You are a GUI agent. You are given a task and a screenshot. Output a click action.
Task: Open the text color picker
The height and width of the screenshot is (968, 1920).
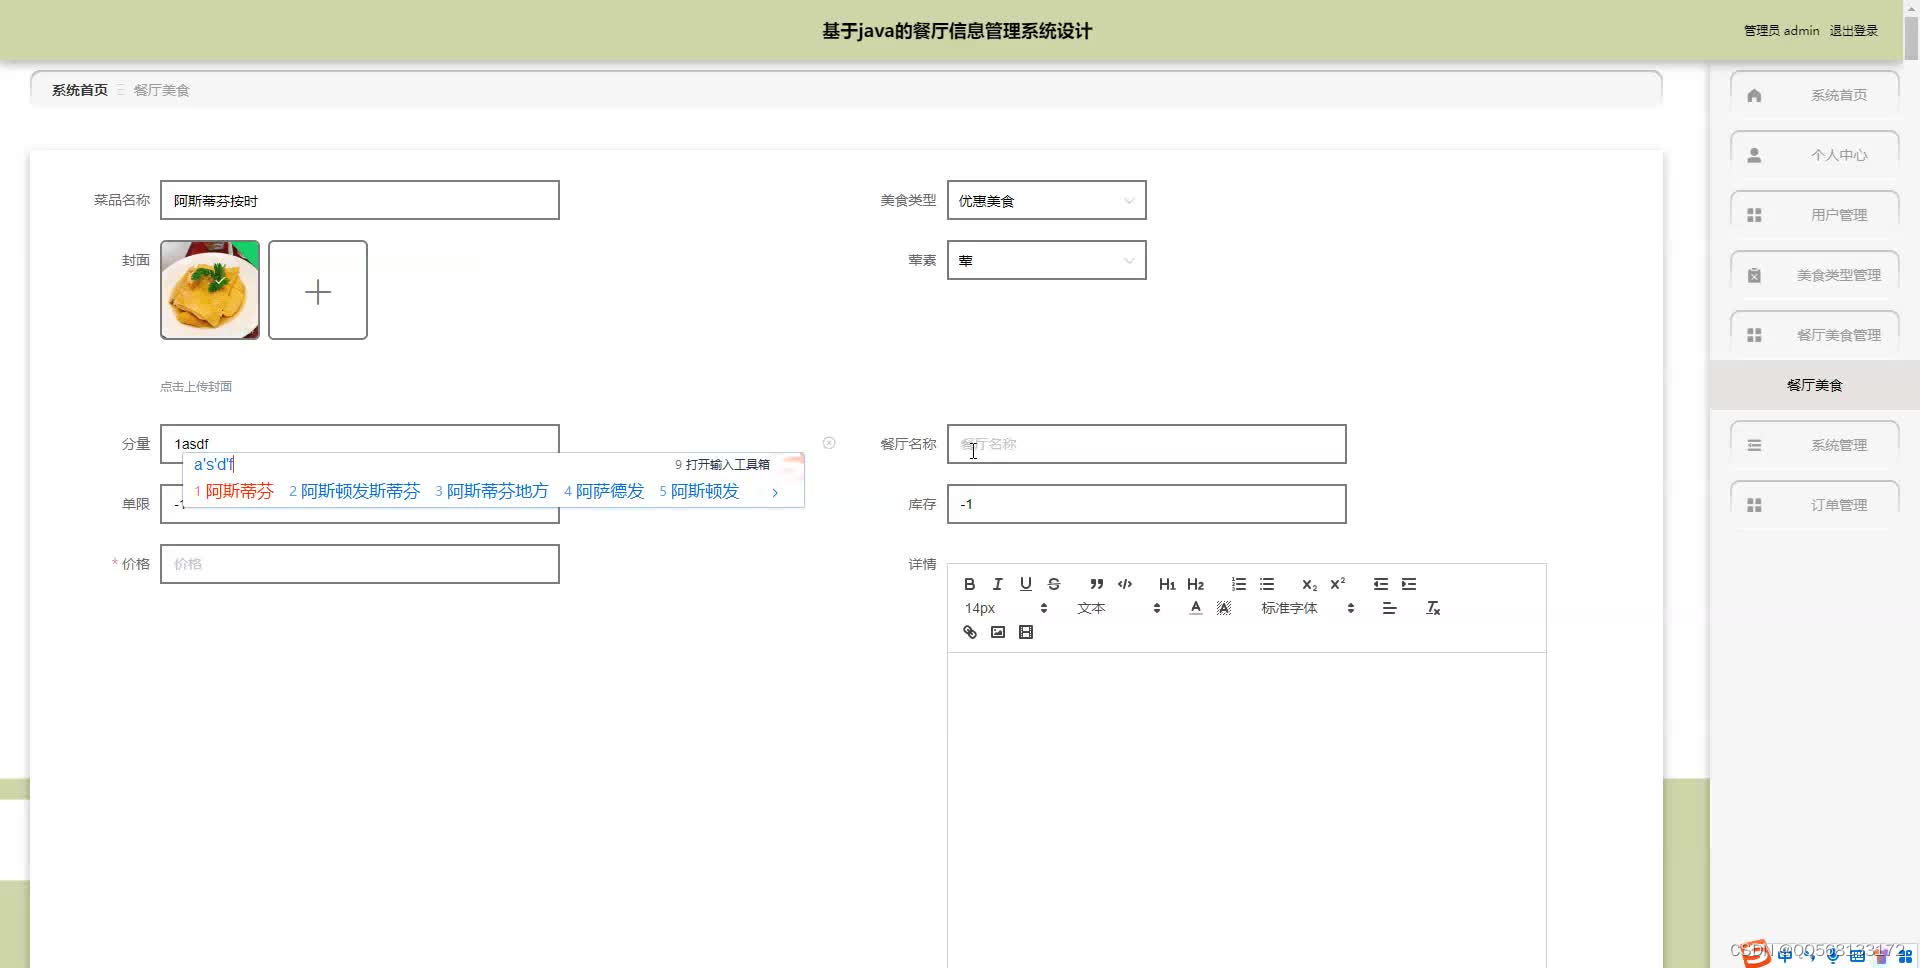pos(1195,608)
